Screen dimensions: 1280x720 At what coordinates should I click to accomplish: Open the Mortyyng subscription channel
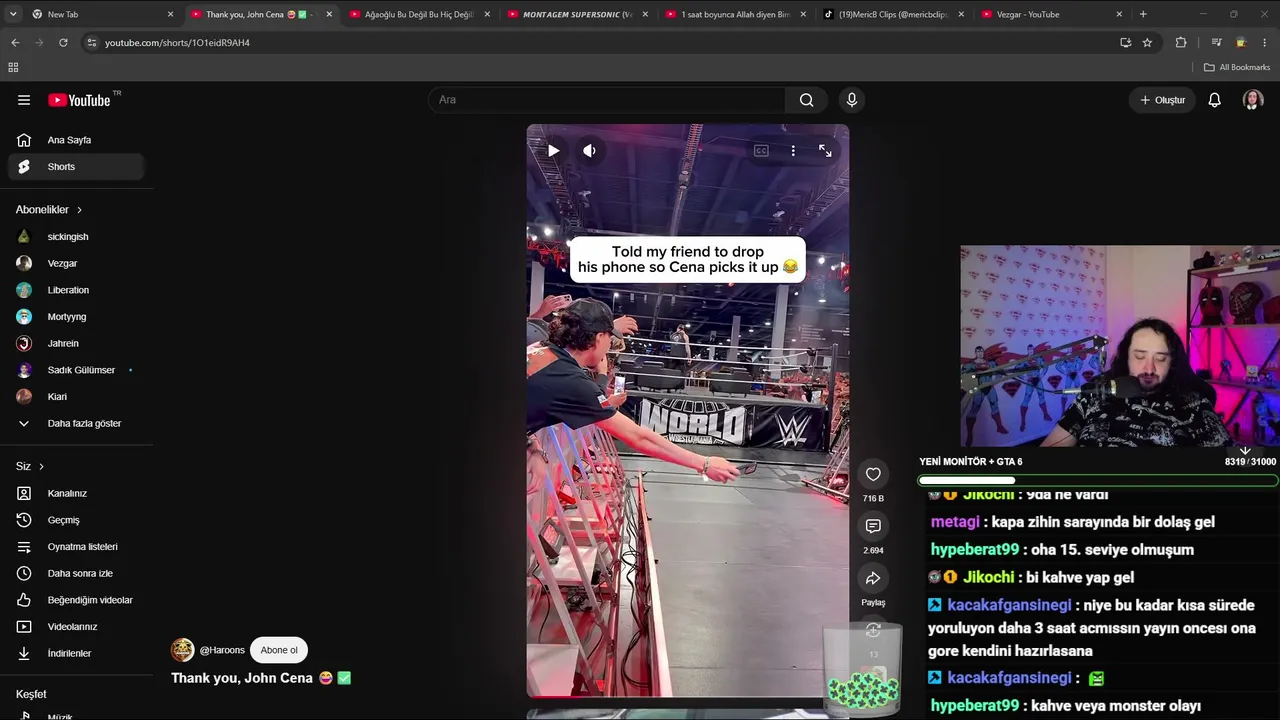click(75, 317)
